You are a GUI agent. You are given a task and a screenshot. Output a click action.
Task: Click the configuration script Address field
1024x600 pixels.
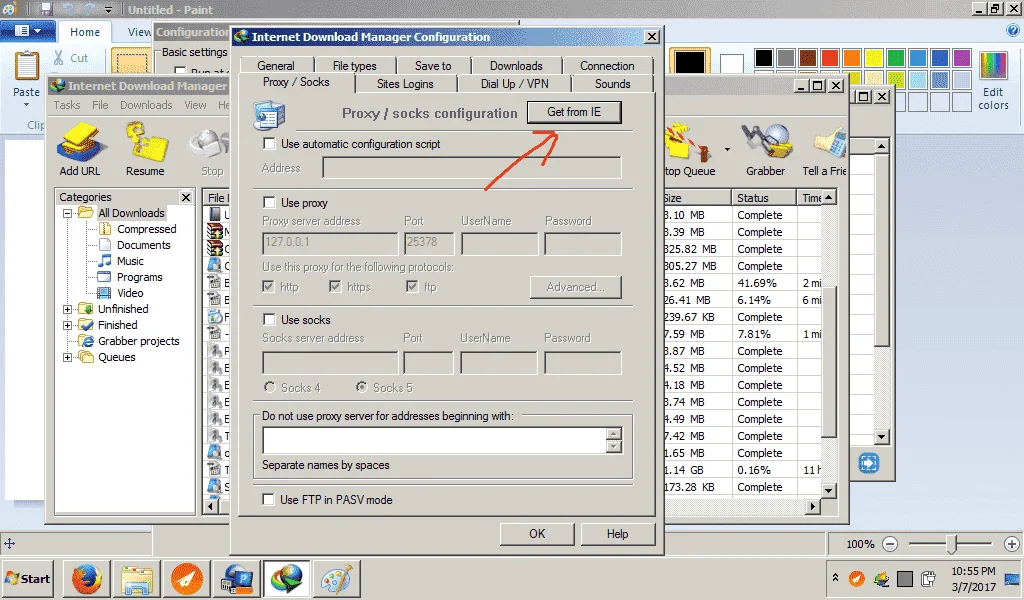tap(472, 168)
